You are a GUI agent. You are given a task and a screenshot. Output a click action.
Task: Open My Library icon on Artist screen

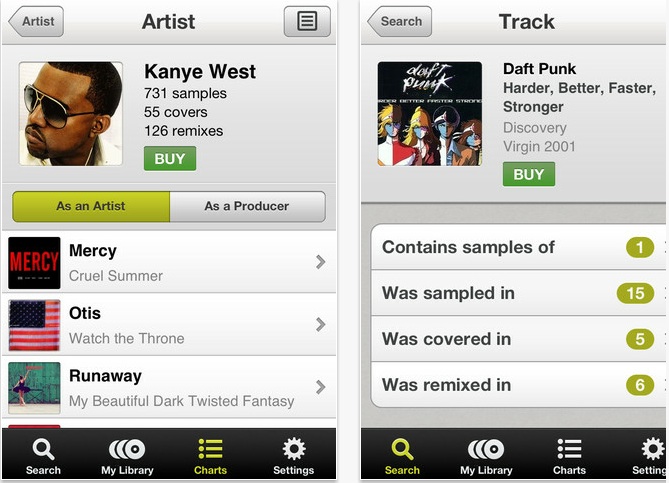tap(127, 457)
